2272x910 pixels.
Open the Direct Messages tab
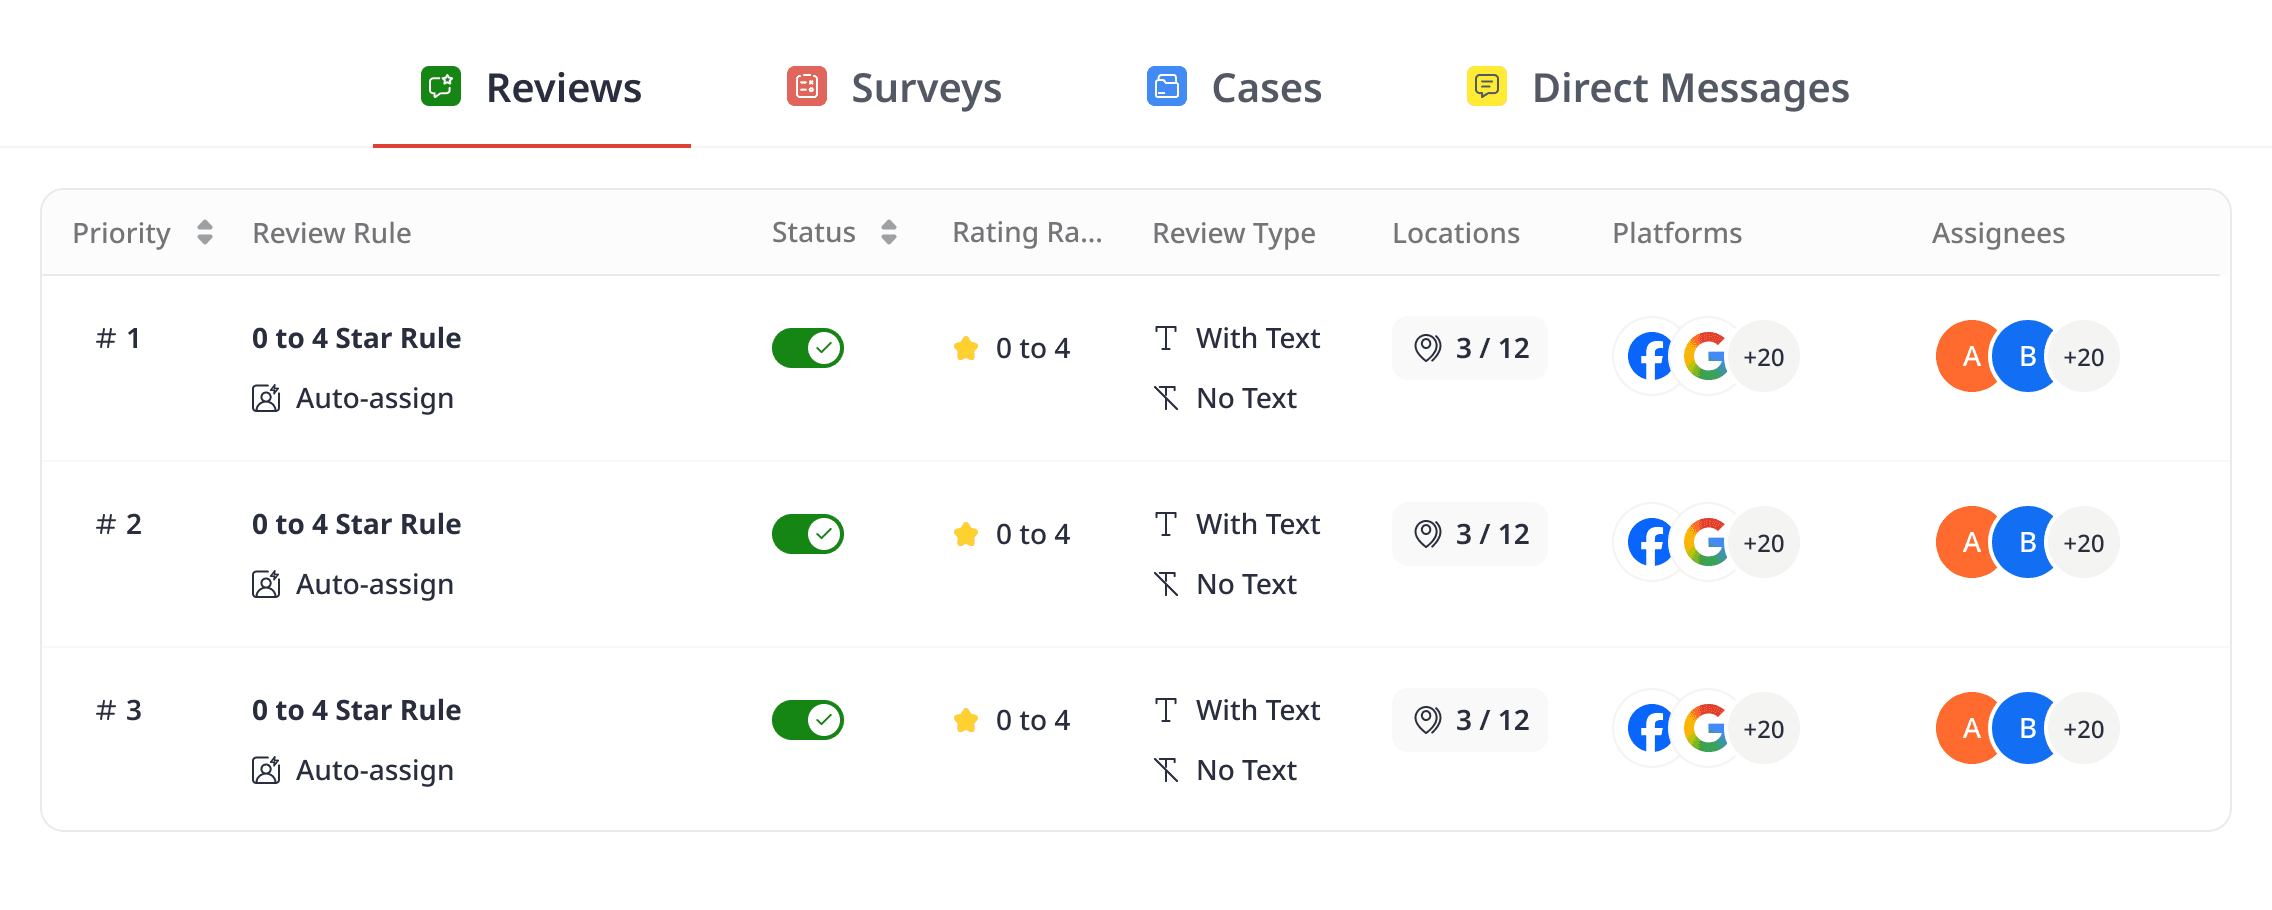(x=1658, y=88)
